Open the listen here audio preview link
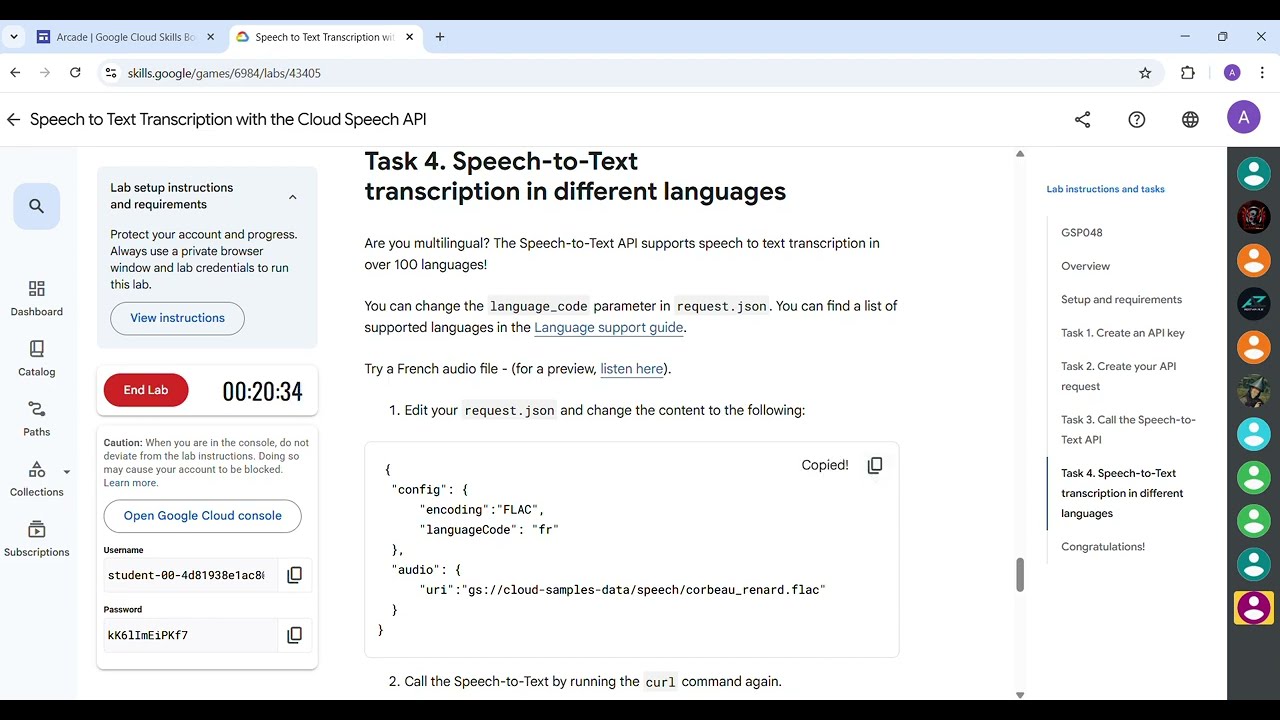Image resolution: width=1280 pixels, height=720 pixels. pos(631,368)
